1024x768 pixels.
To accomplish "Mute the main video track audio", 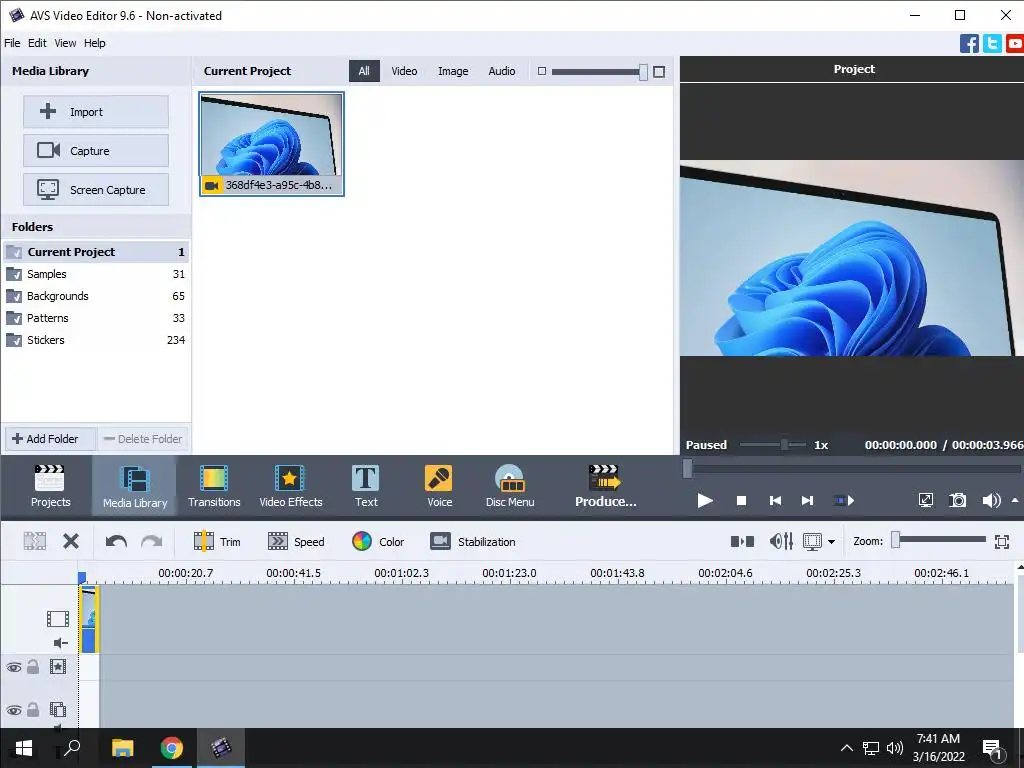I will pos(60,643).
